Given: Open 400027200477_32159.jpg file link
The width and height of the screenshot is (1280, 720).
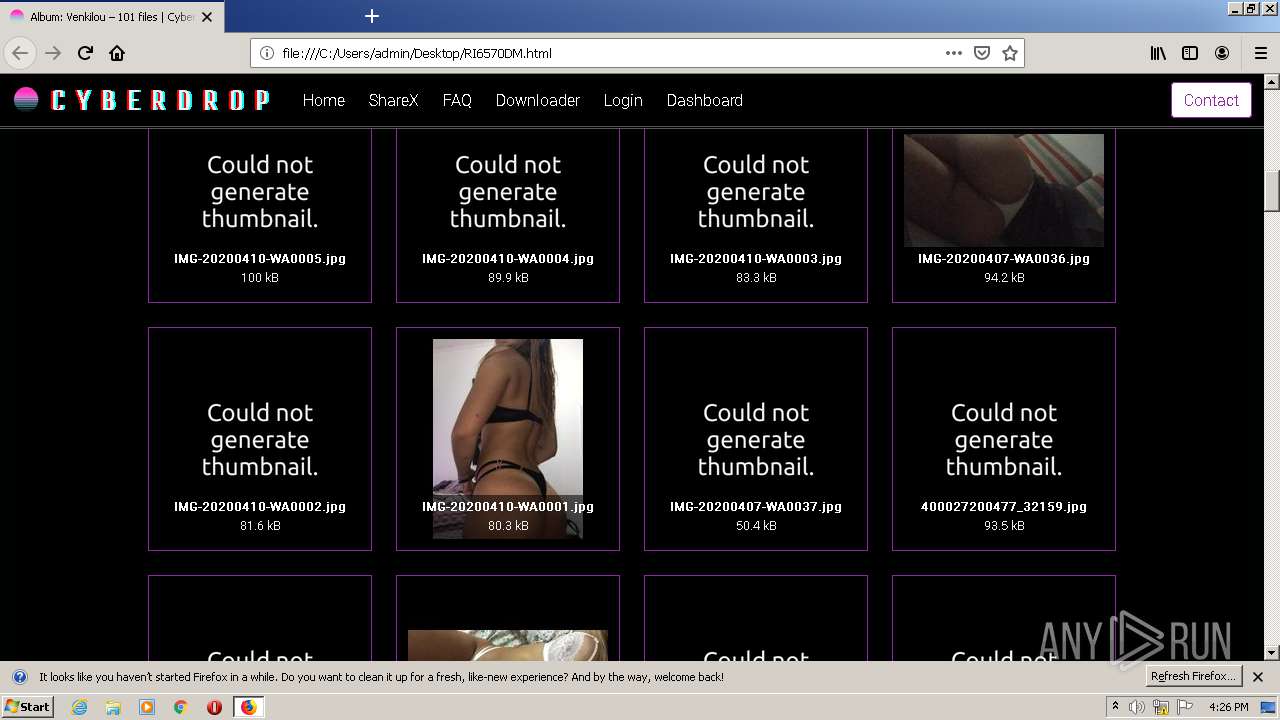Looking at the screenshot, I should point(1004,506).
